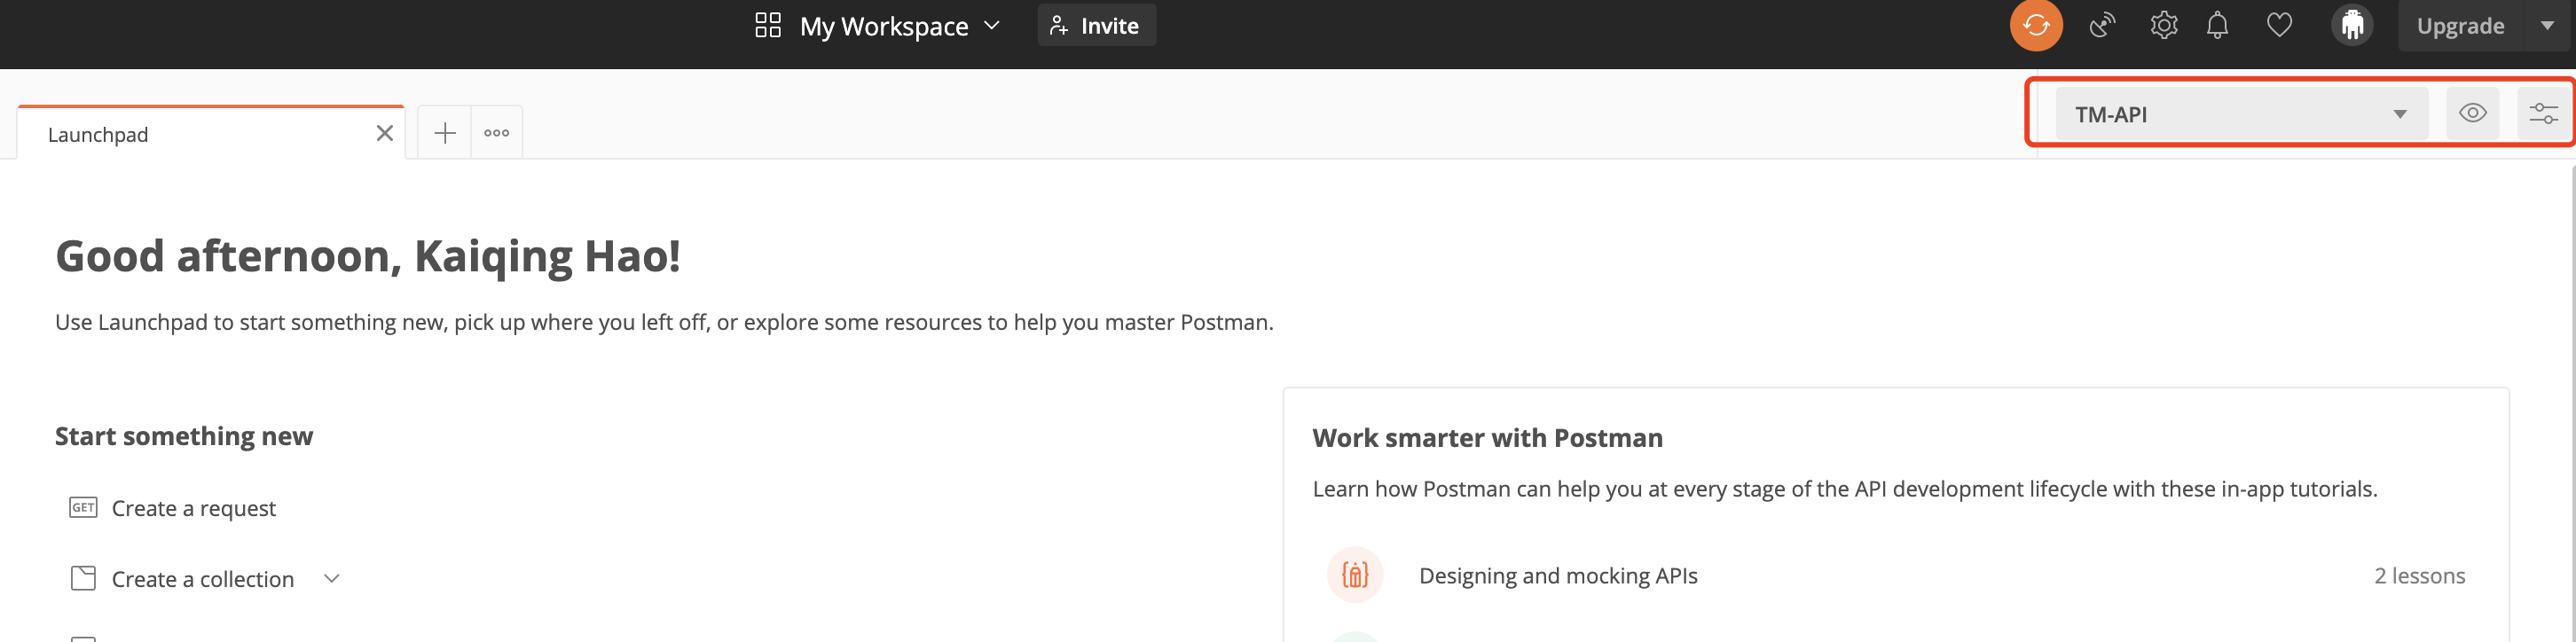Screen dimensions: 2576x642
Task: Click the 2 lessons label
Action: click(2419, 576)
